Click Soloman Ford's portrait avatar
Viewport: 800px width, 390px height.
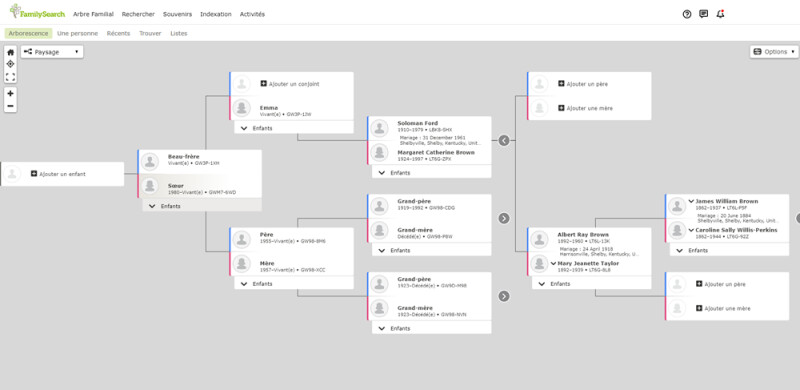coord(379,128)
